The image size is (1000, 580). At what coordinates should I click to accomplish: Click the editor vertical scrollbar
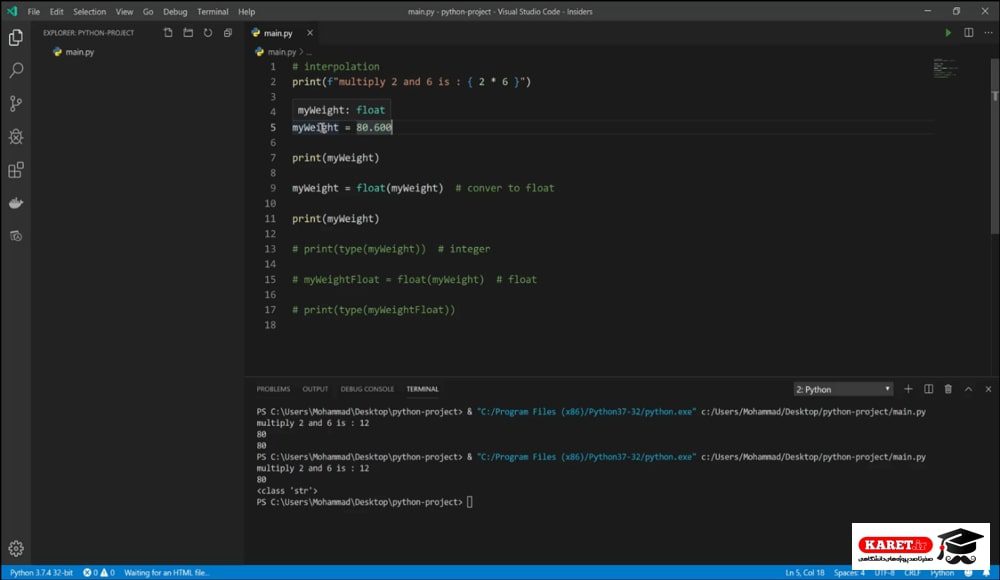[995, 147]
